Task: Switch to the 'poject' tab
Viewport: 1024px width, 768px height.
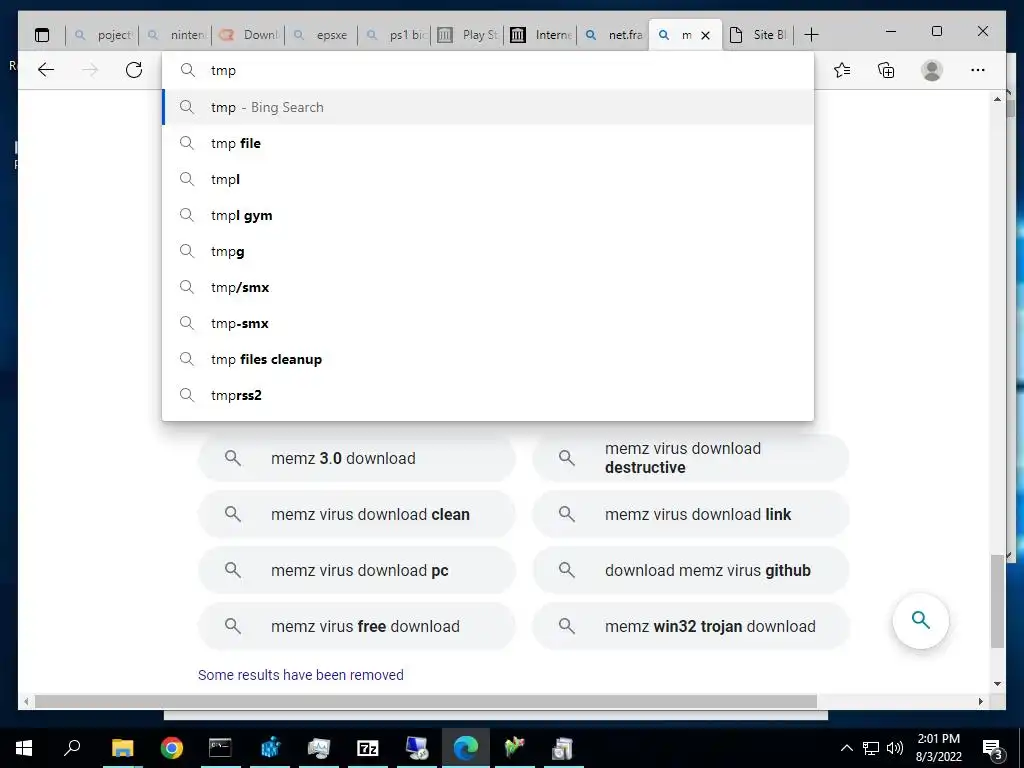Action: pos(103,35)
